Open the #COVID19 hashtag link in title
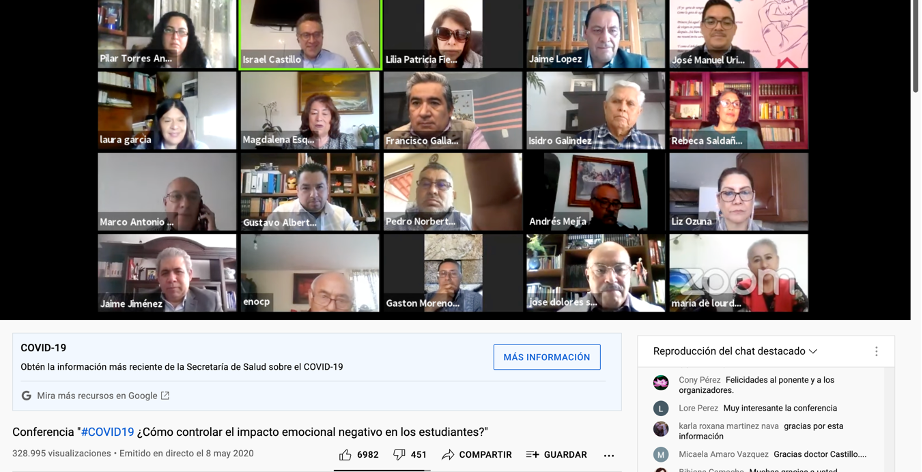The image size is (922, 472). coord(108,432)
